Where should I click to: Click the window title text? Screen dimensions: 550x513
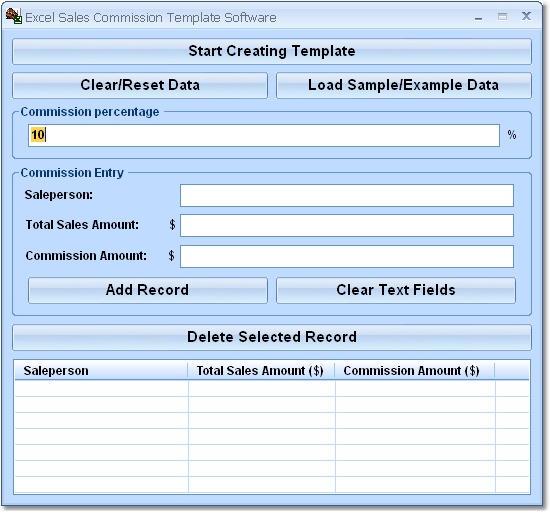[x=151, y=18]
